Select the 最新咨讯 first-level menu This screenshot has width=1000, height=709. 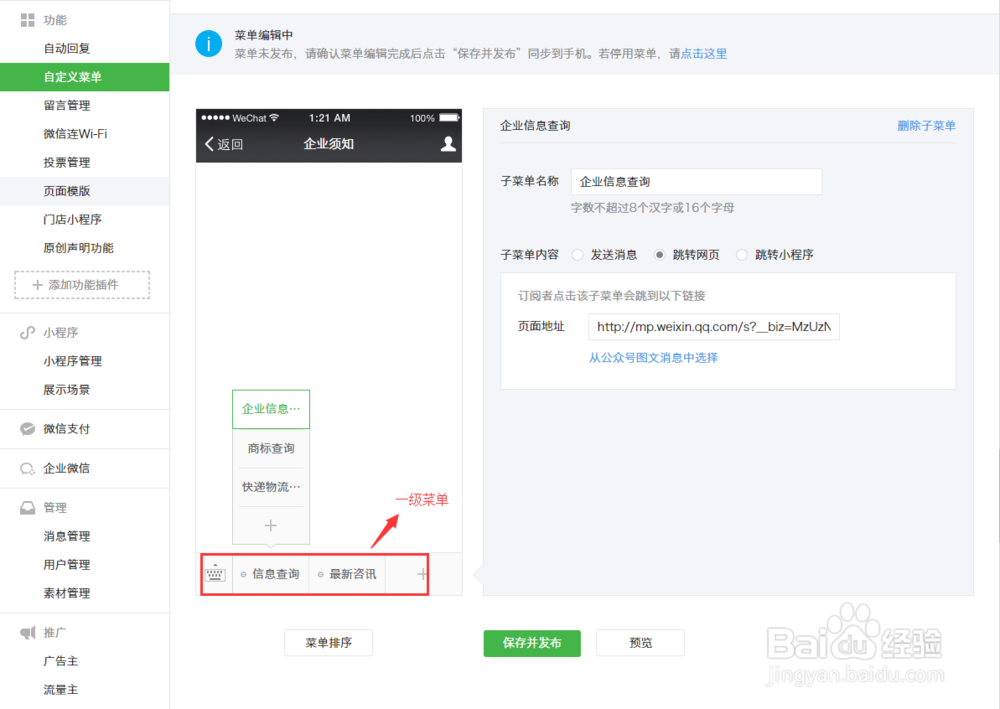[x=347, y=574]
